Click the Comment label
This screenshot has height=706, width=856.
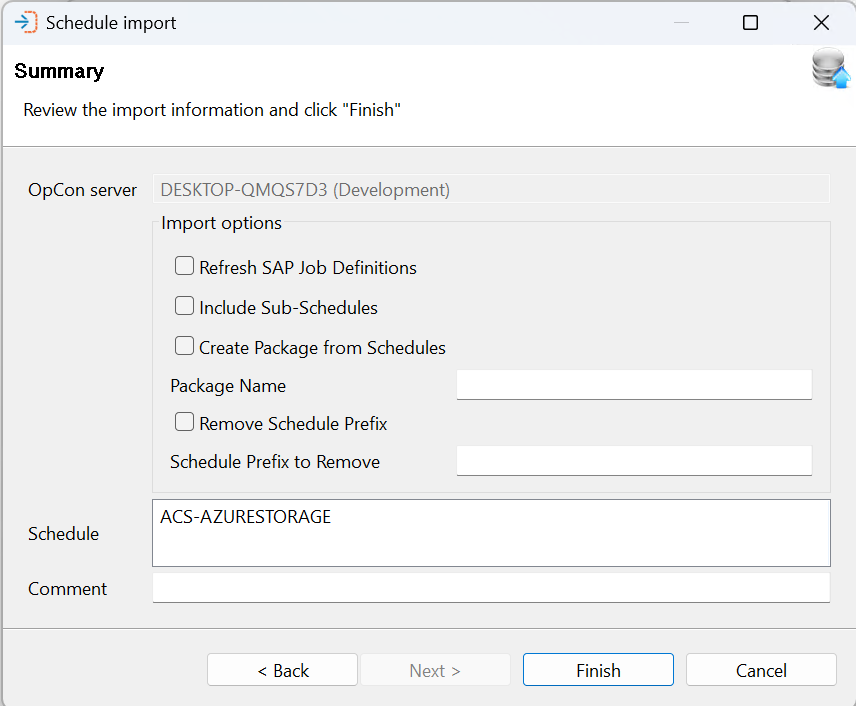68,589
